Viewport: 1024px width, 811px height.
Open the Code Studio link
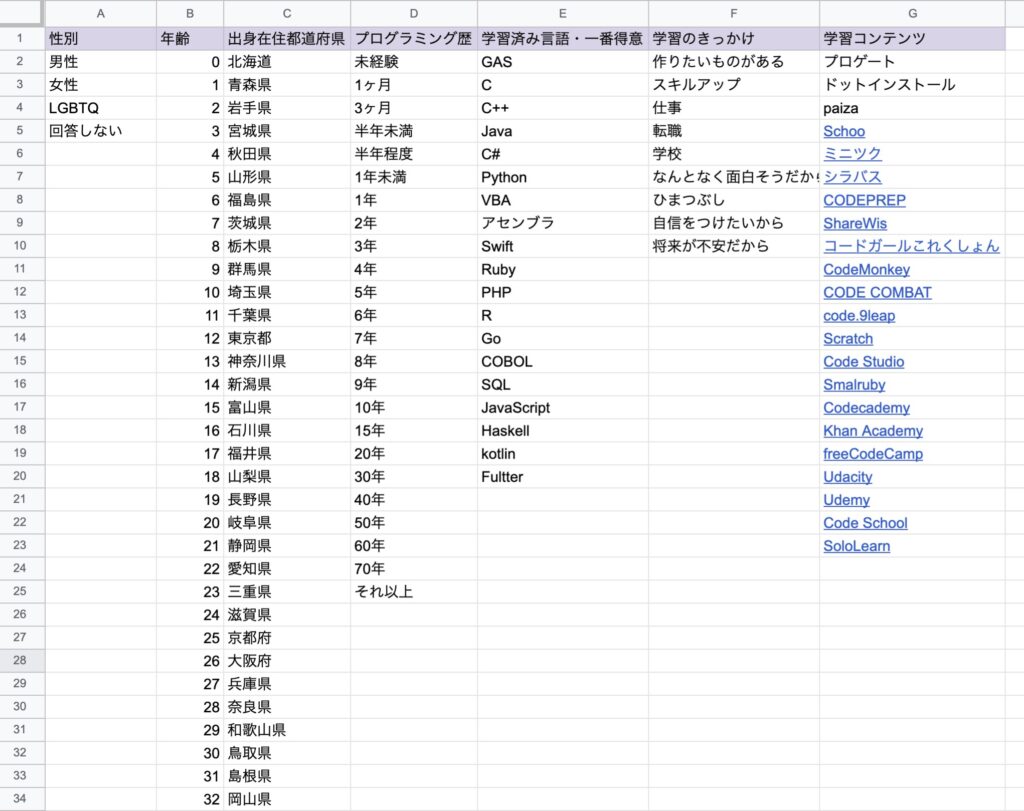863,362
